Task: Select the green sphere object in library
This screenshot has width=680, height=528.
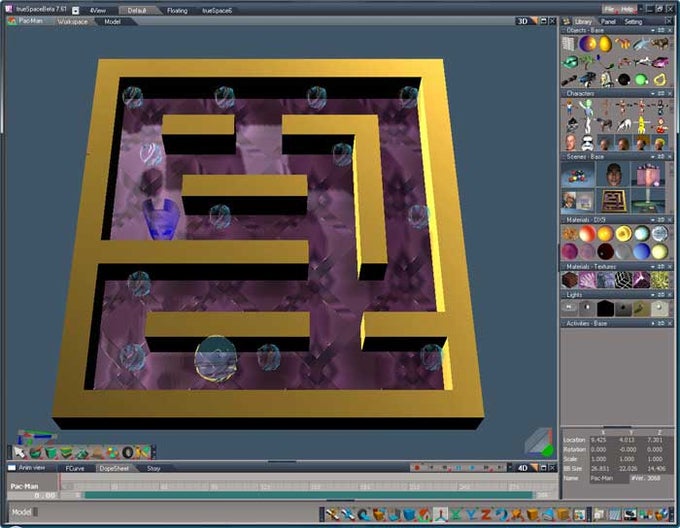Action: [x=641, y=80]
